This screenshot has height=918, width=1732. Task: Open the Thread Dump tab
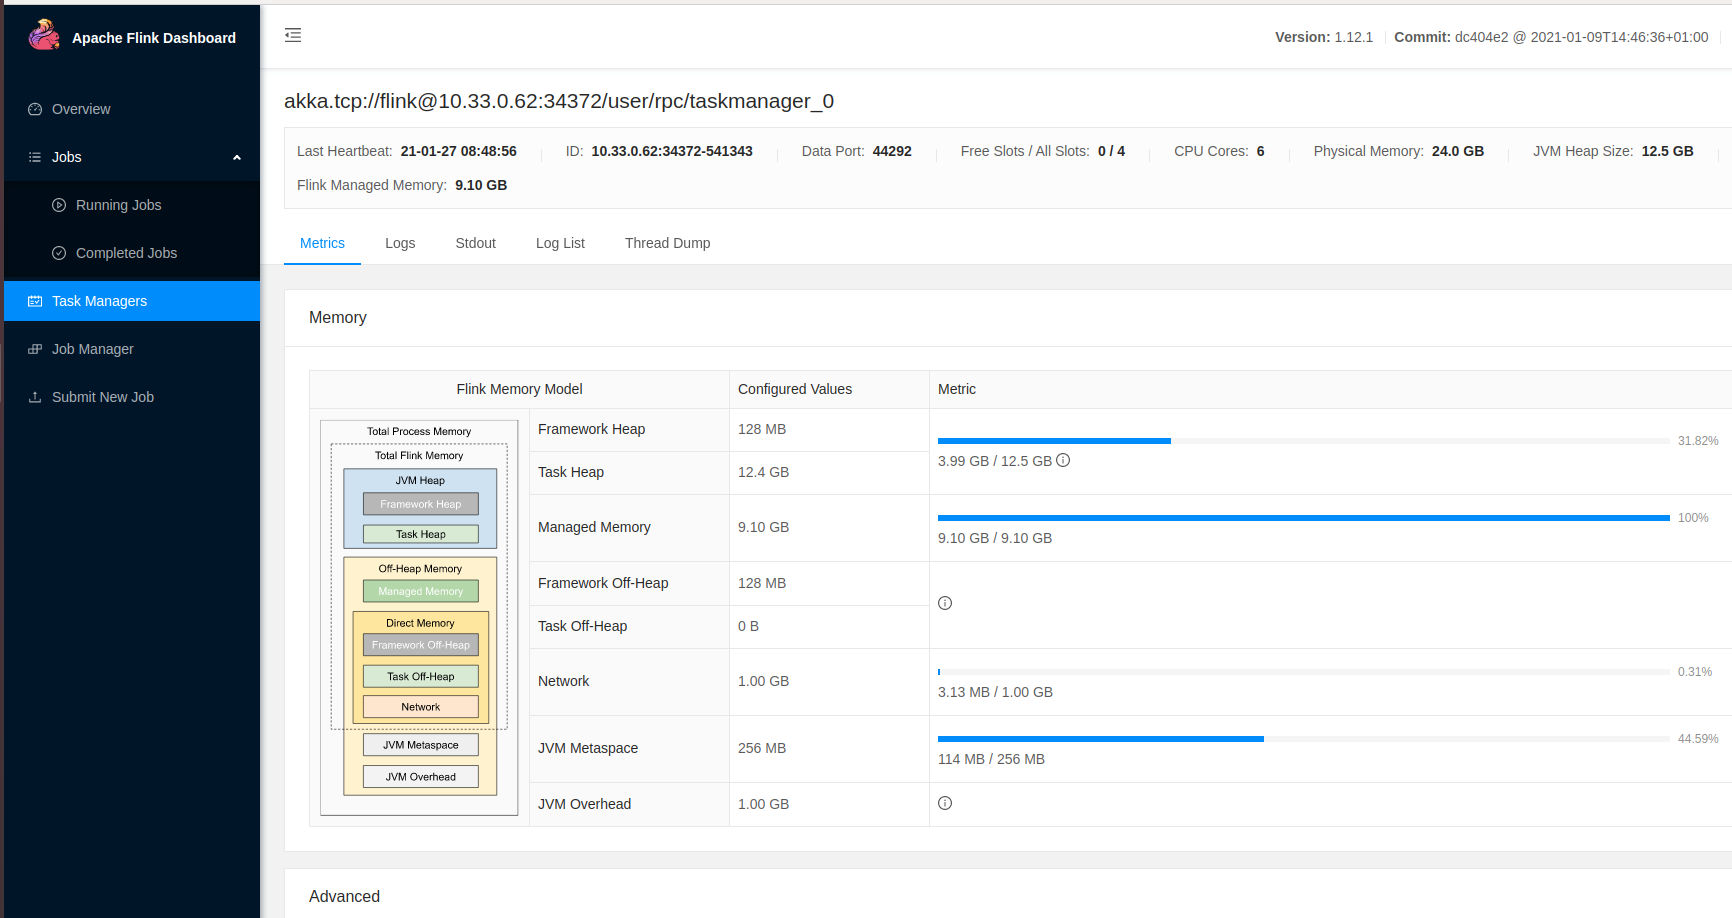click(x=667, y=243)
